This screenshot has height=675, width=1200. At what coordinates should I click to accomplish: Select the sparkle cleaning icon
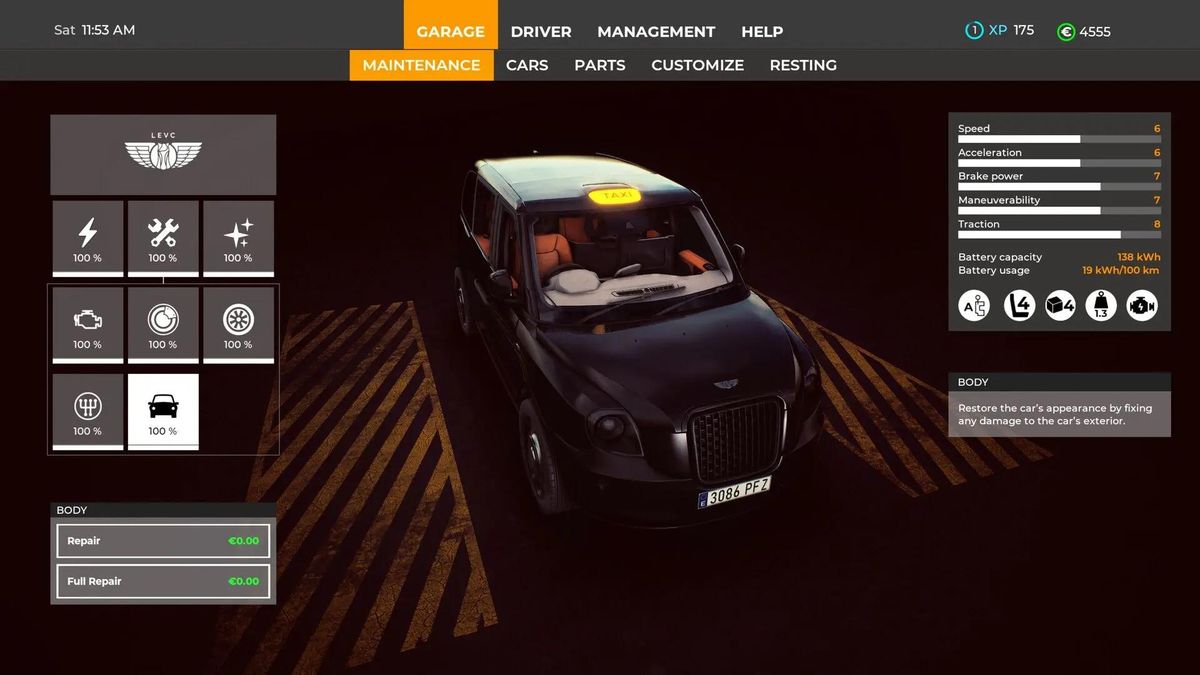click(238, 238)
